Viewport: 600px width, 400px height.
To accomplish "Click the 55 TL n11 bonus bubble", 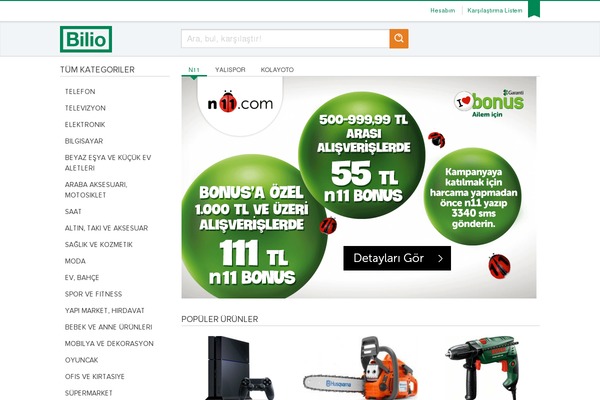I will (362, 155).
